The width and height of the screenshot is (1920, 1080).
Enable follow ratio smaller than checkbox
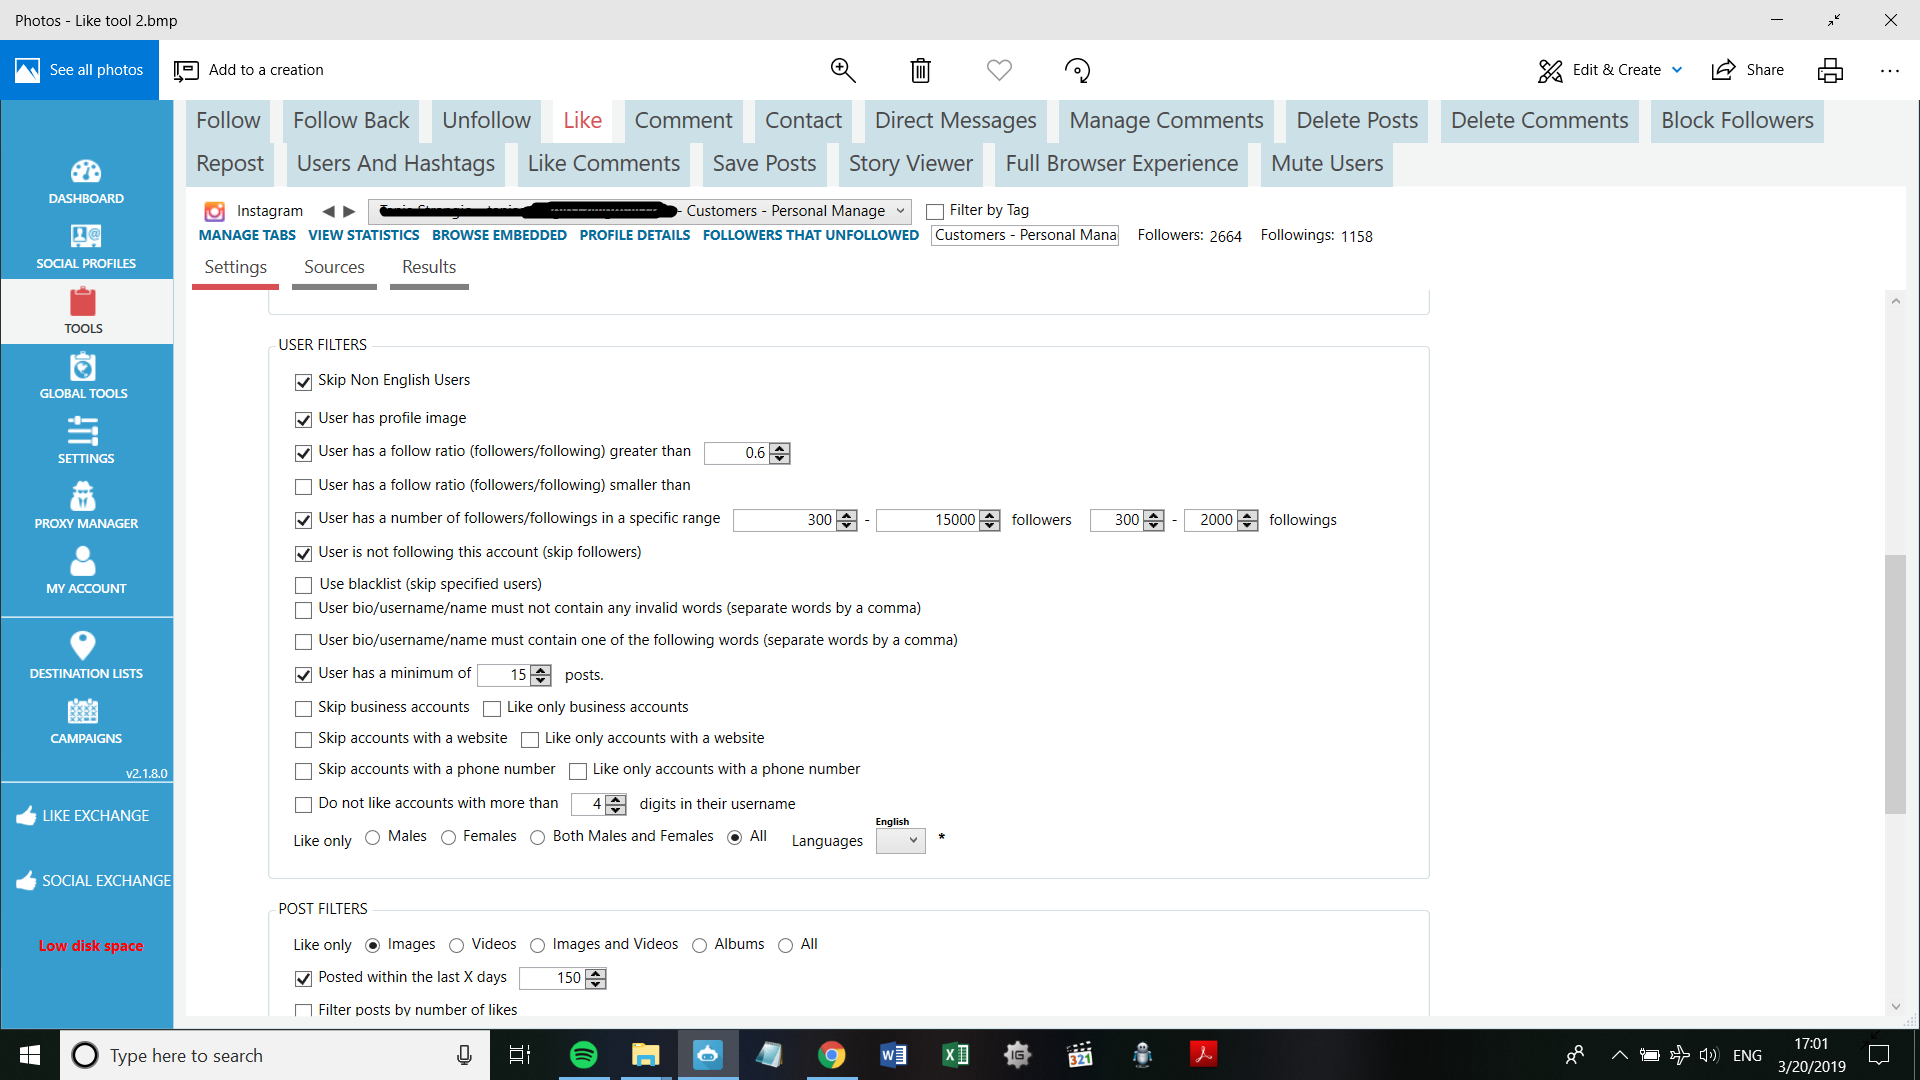pyautogui.click(x=303, y=487)
